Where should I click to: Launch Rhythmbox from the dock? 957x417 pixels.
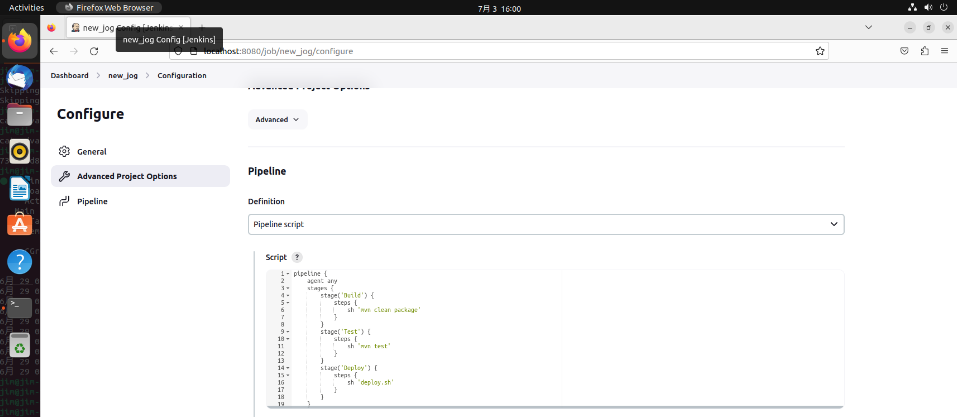click(x=20, y=151)
